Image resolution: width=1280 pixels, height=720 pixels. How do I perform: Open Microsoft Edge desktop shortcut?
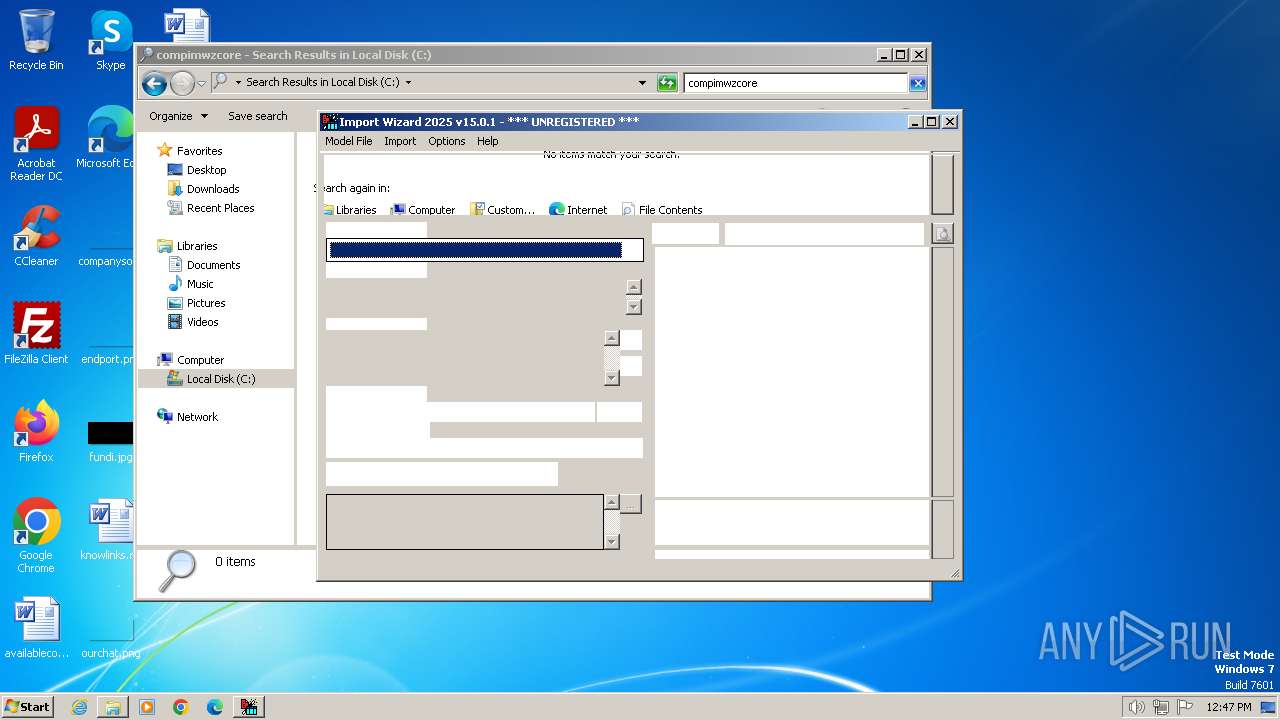(x=108, y=138)
